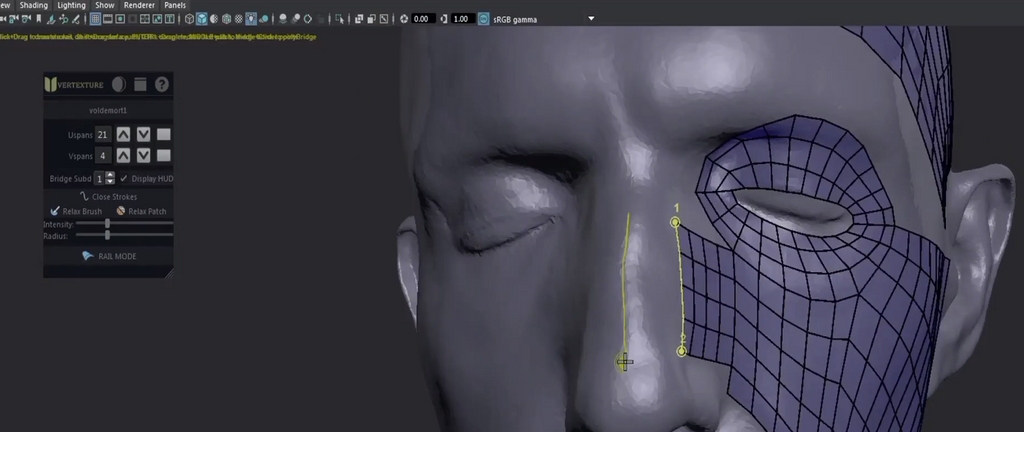Viewport: 1024px width, 449px height.
Task: Open the Shading menu
Action: pos(34,5)
